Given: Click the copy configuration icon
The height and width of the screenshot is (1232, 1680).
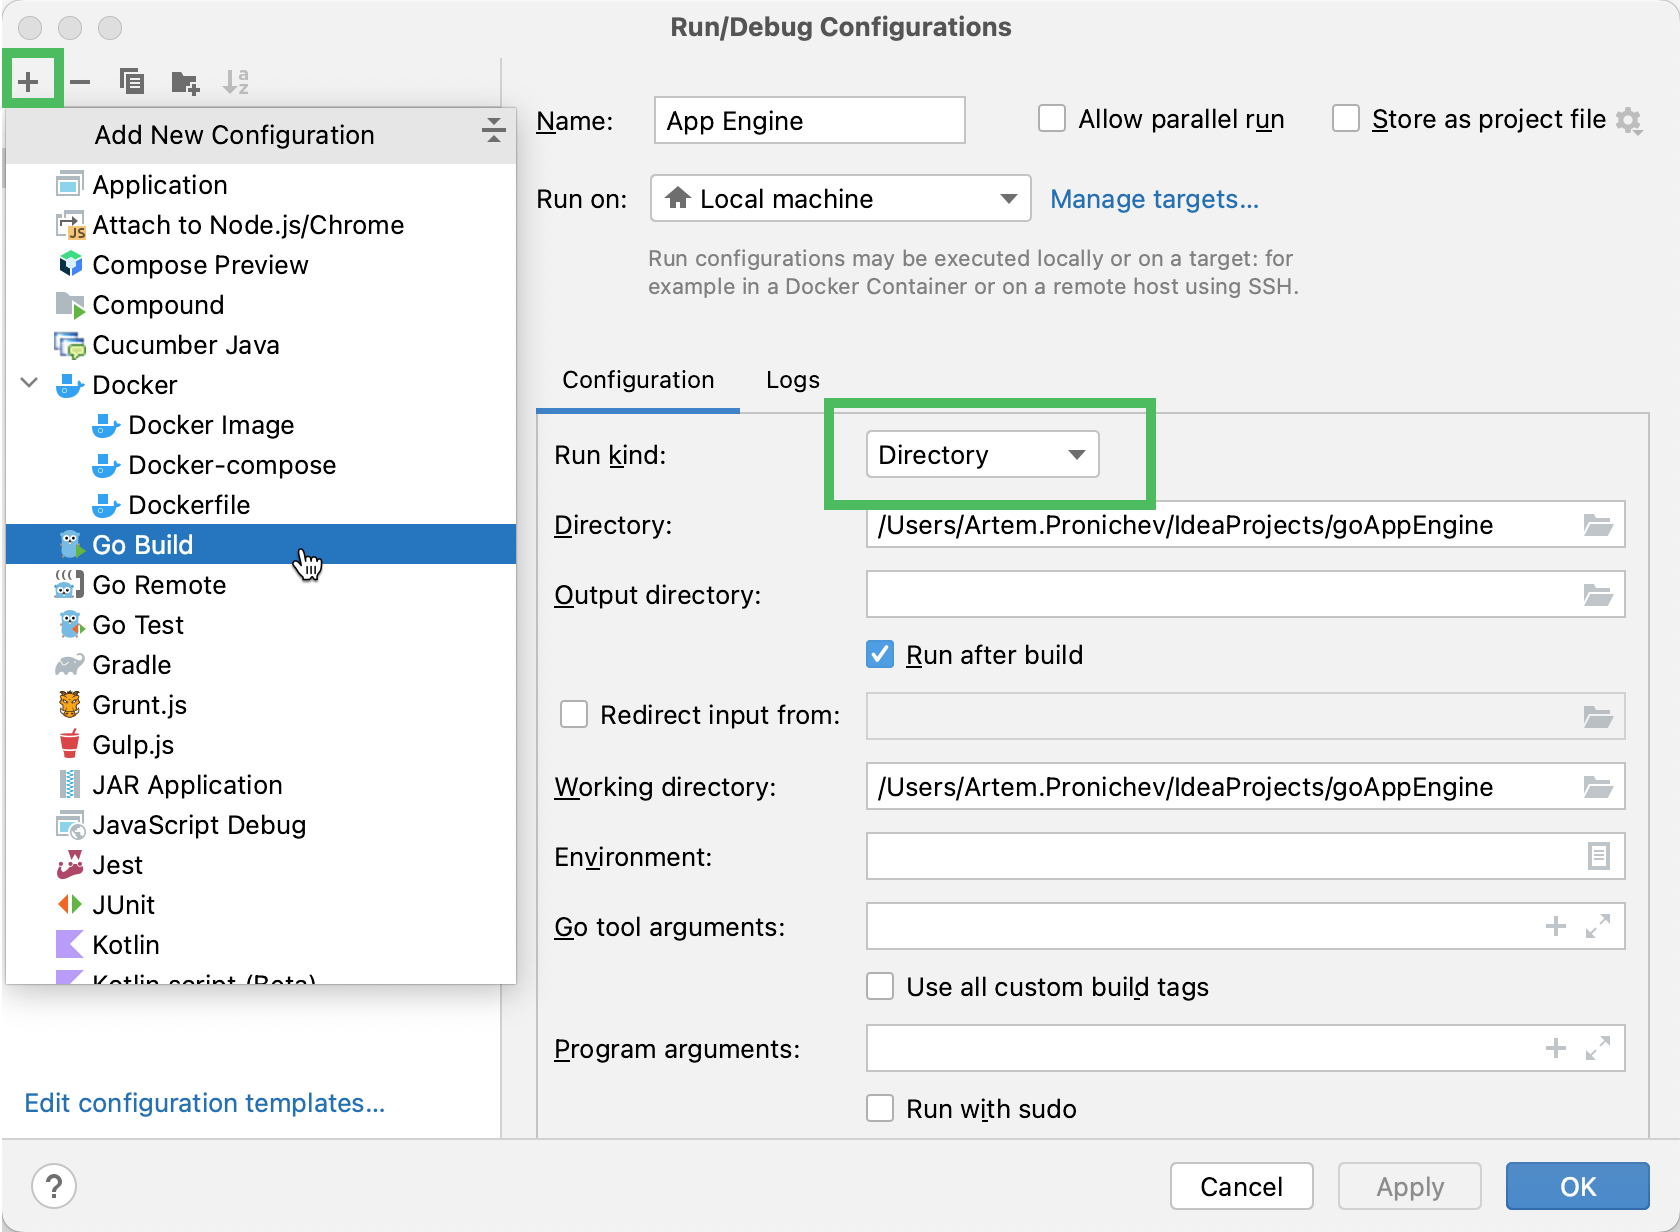Looking at the screenshot, I should pos(131,79).
